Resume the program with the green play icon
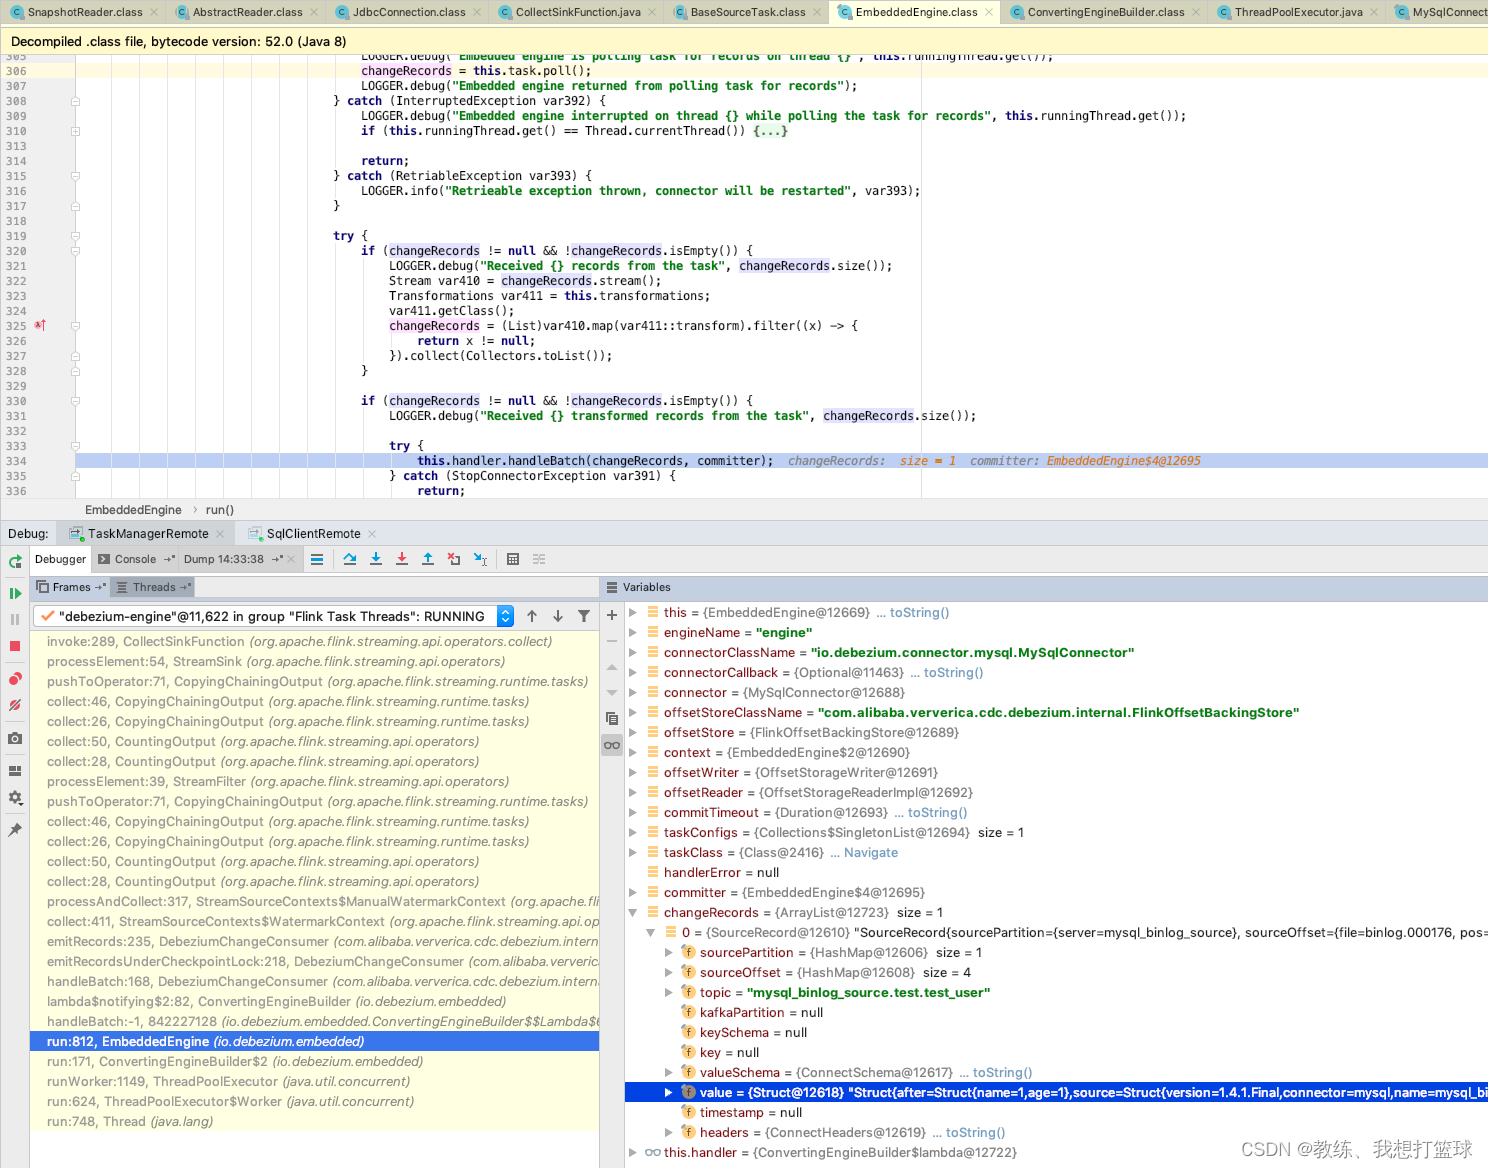Image resolution: width=1488 pixels, height=1168 pixels. 15,593
